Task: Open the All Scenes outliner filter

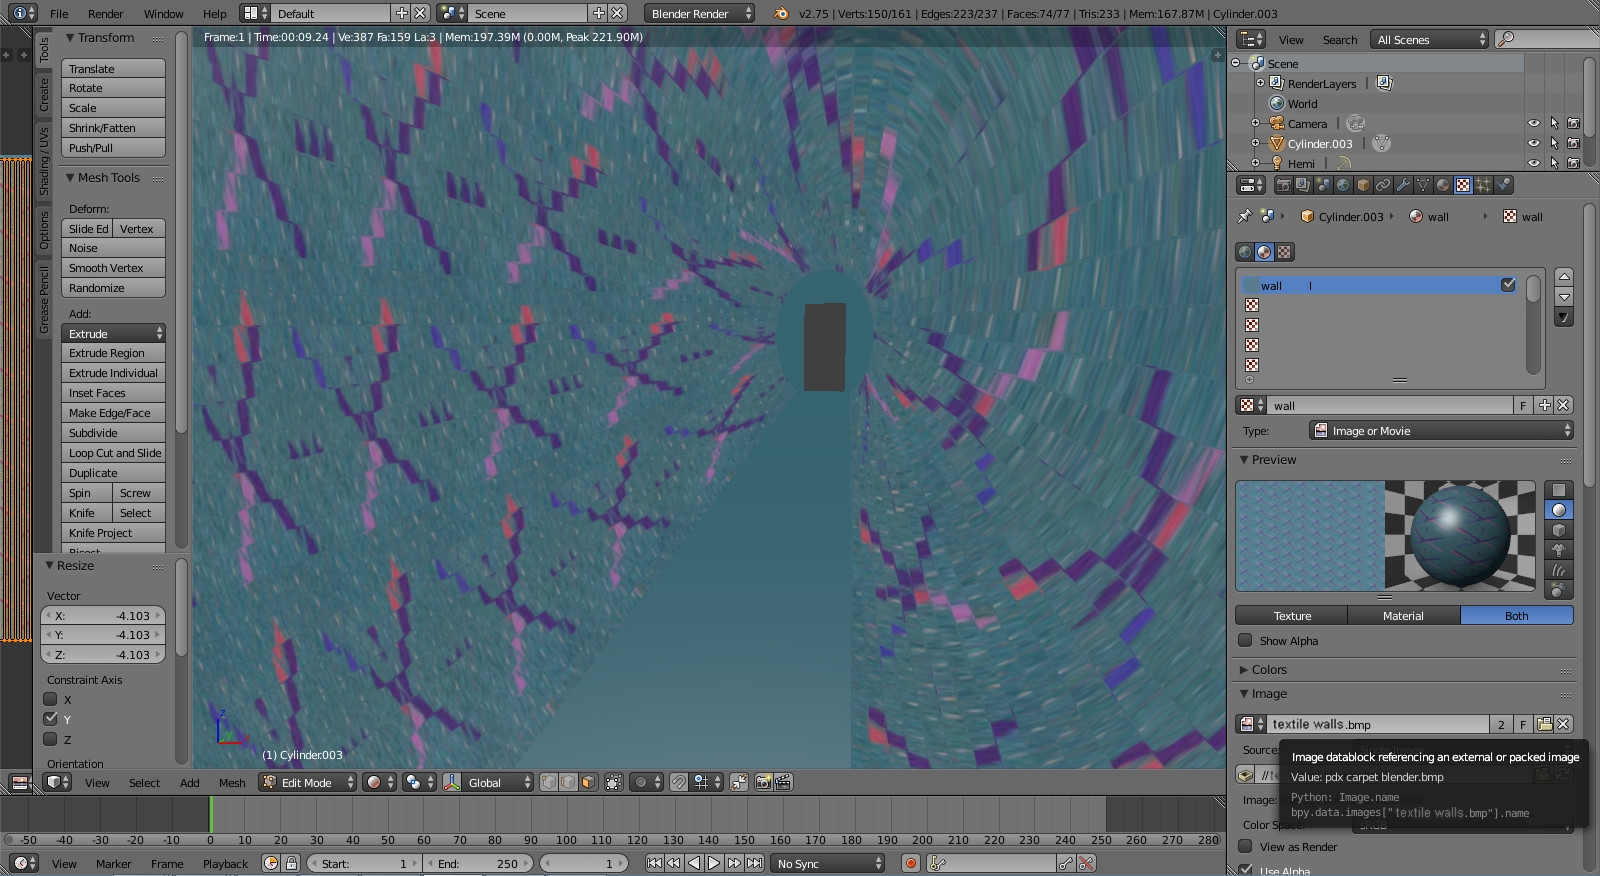Action: click(x=1431, y=39)
